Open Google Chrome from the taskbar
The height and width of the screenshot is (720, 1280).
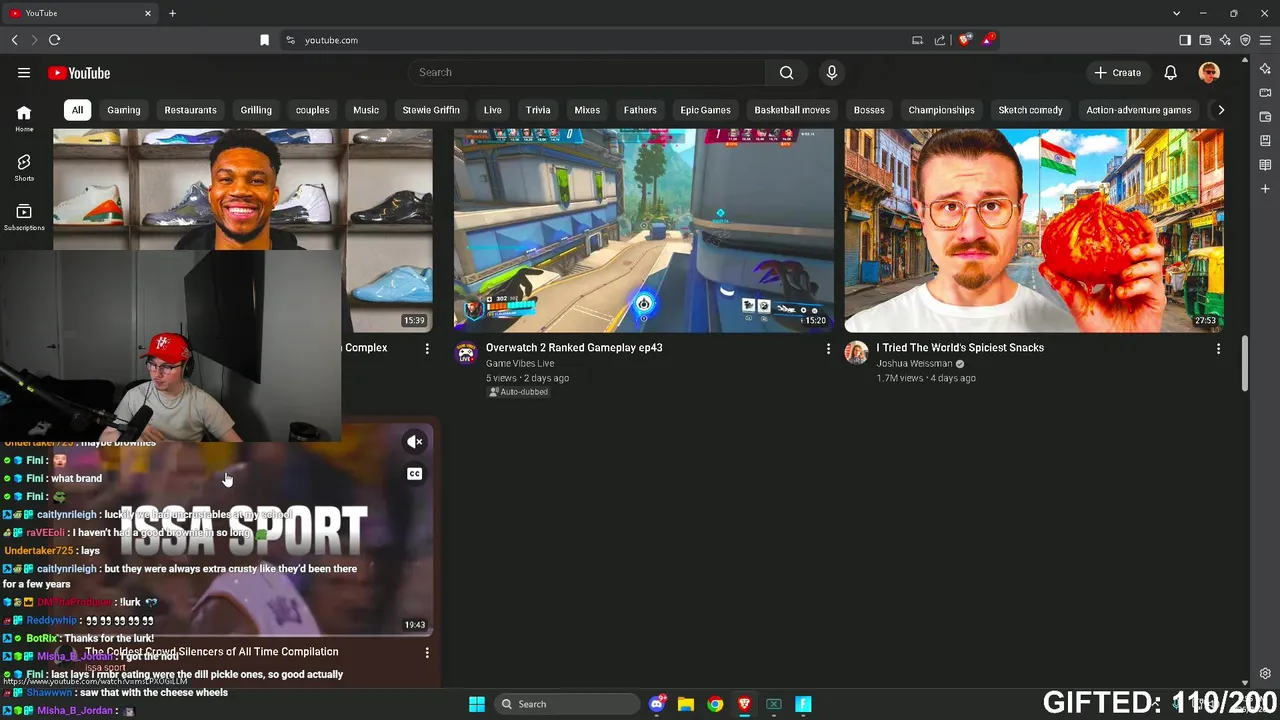[x=715, y=704]
